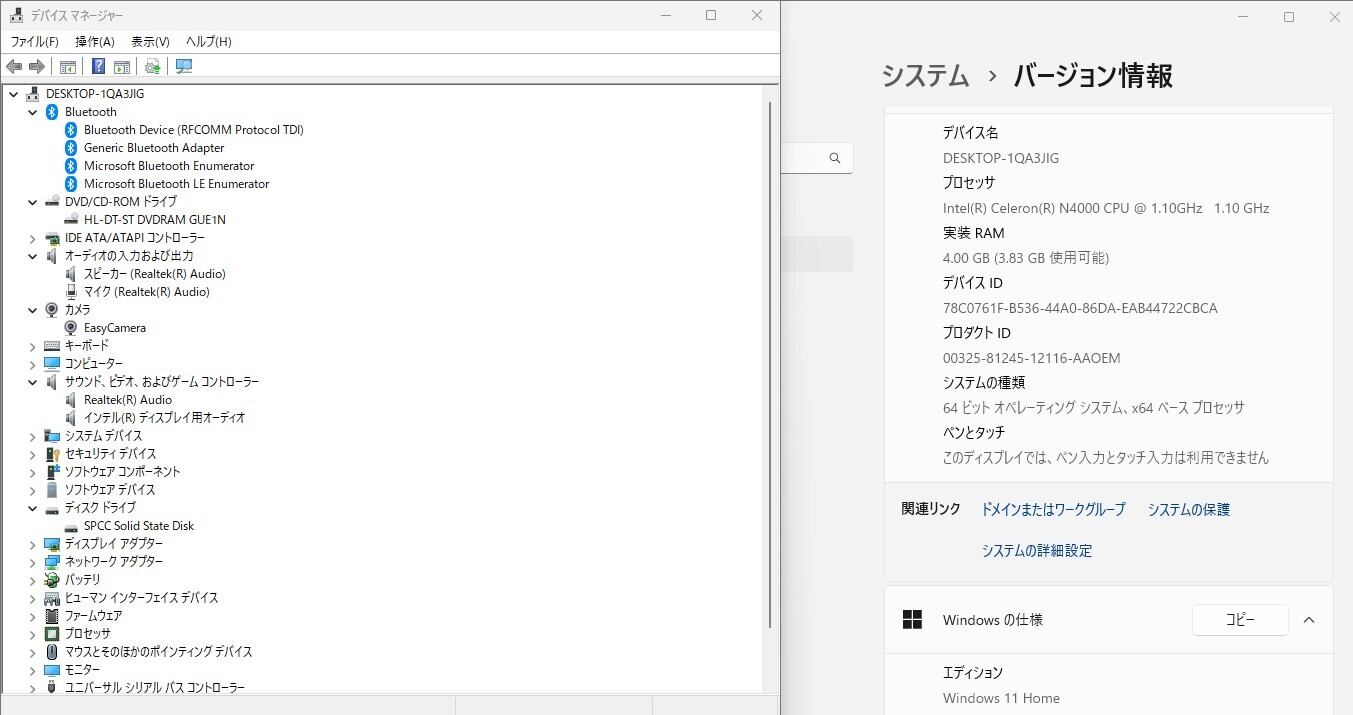The width and height of the screenshot is (1353, 715).
Task: Click the microphone icon of マイク (Realtek(R) Audio)
Action: (71, 292)
